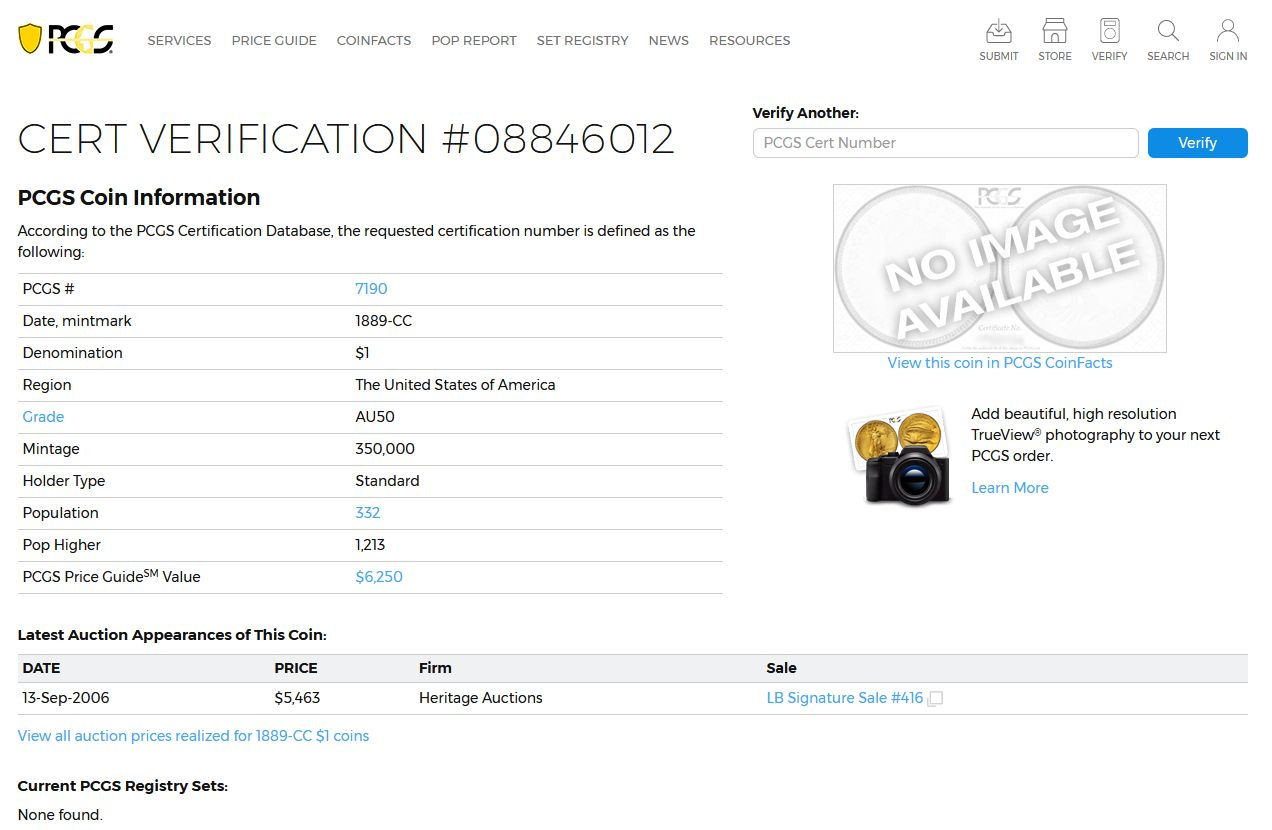Click Learn More about TrueView
1272x830 pixels.
pos(1010,488)
